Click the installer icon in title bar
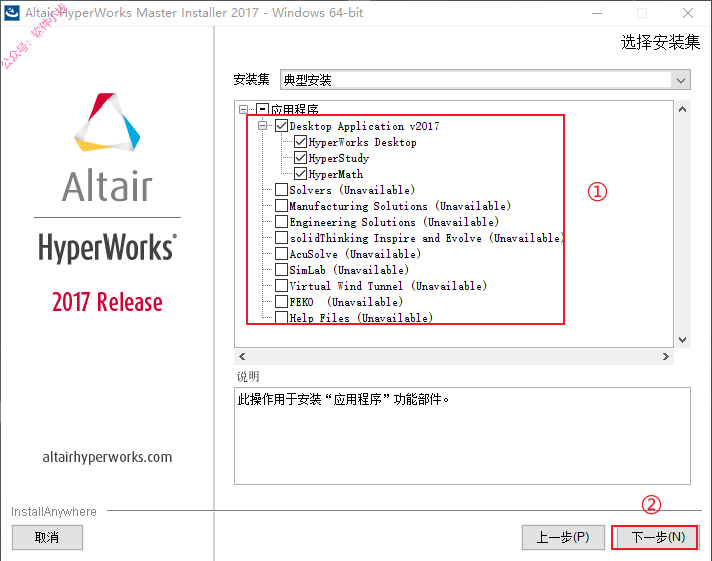Viewport: 712px width, 561px height. pyautogui.click(x=12, y=13)
